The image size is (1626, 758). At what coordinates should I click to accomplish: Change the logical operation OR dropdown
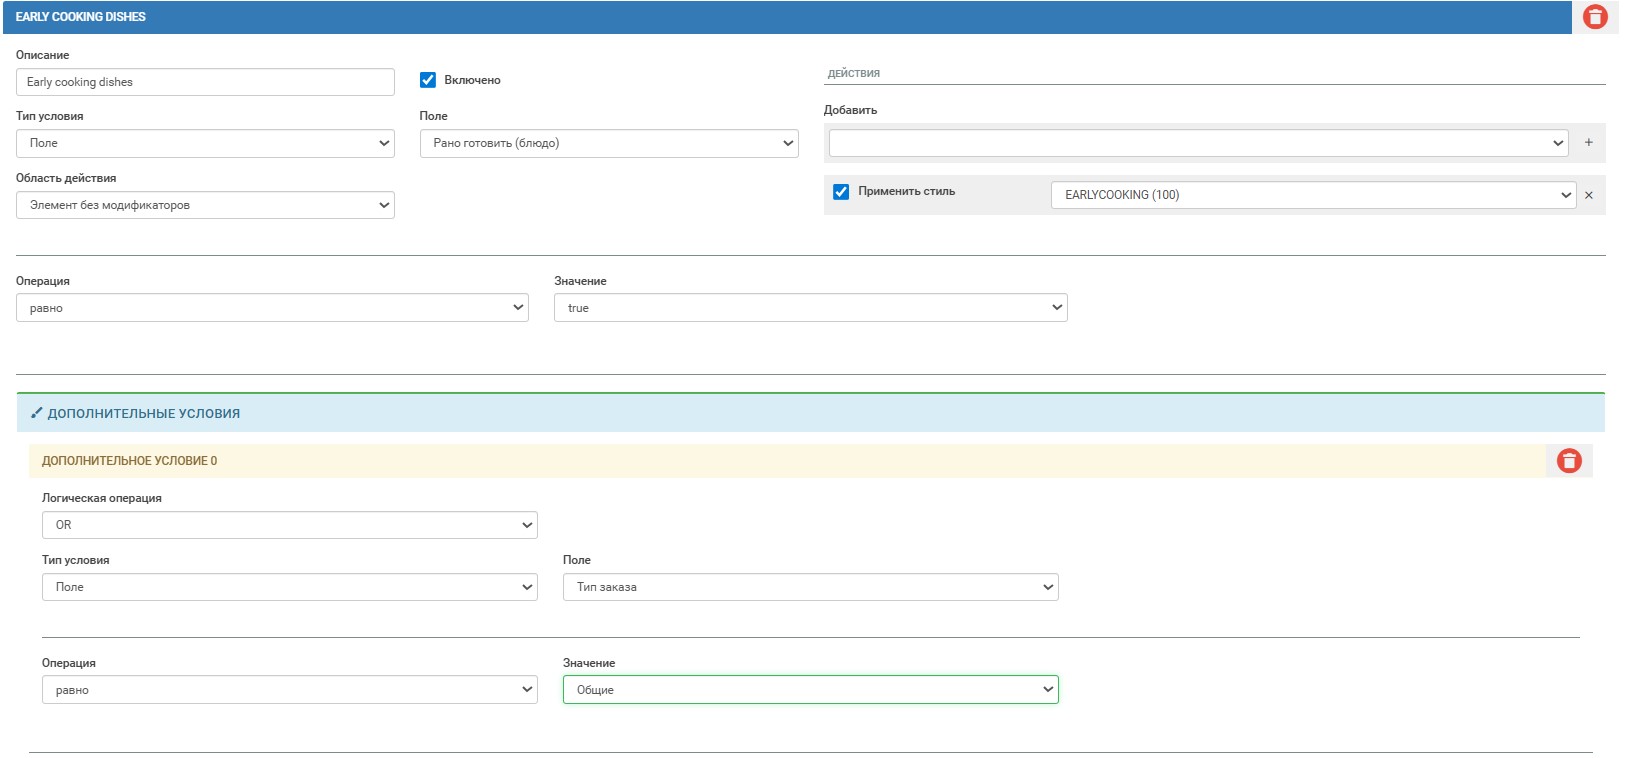(x=289, y=525)
